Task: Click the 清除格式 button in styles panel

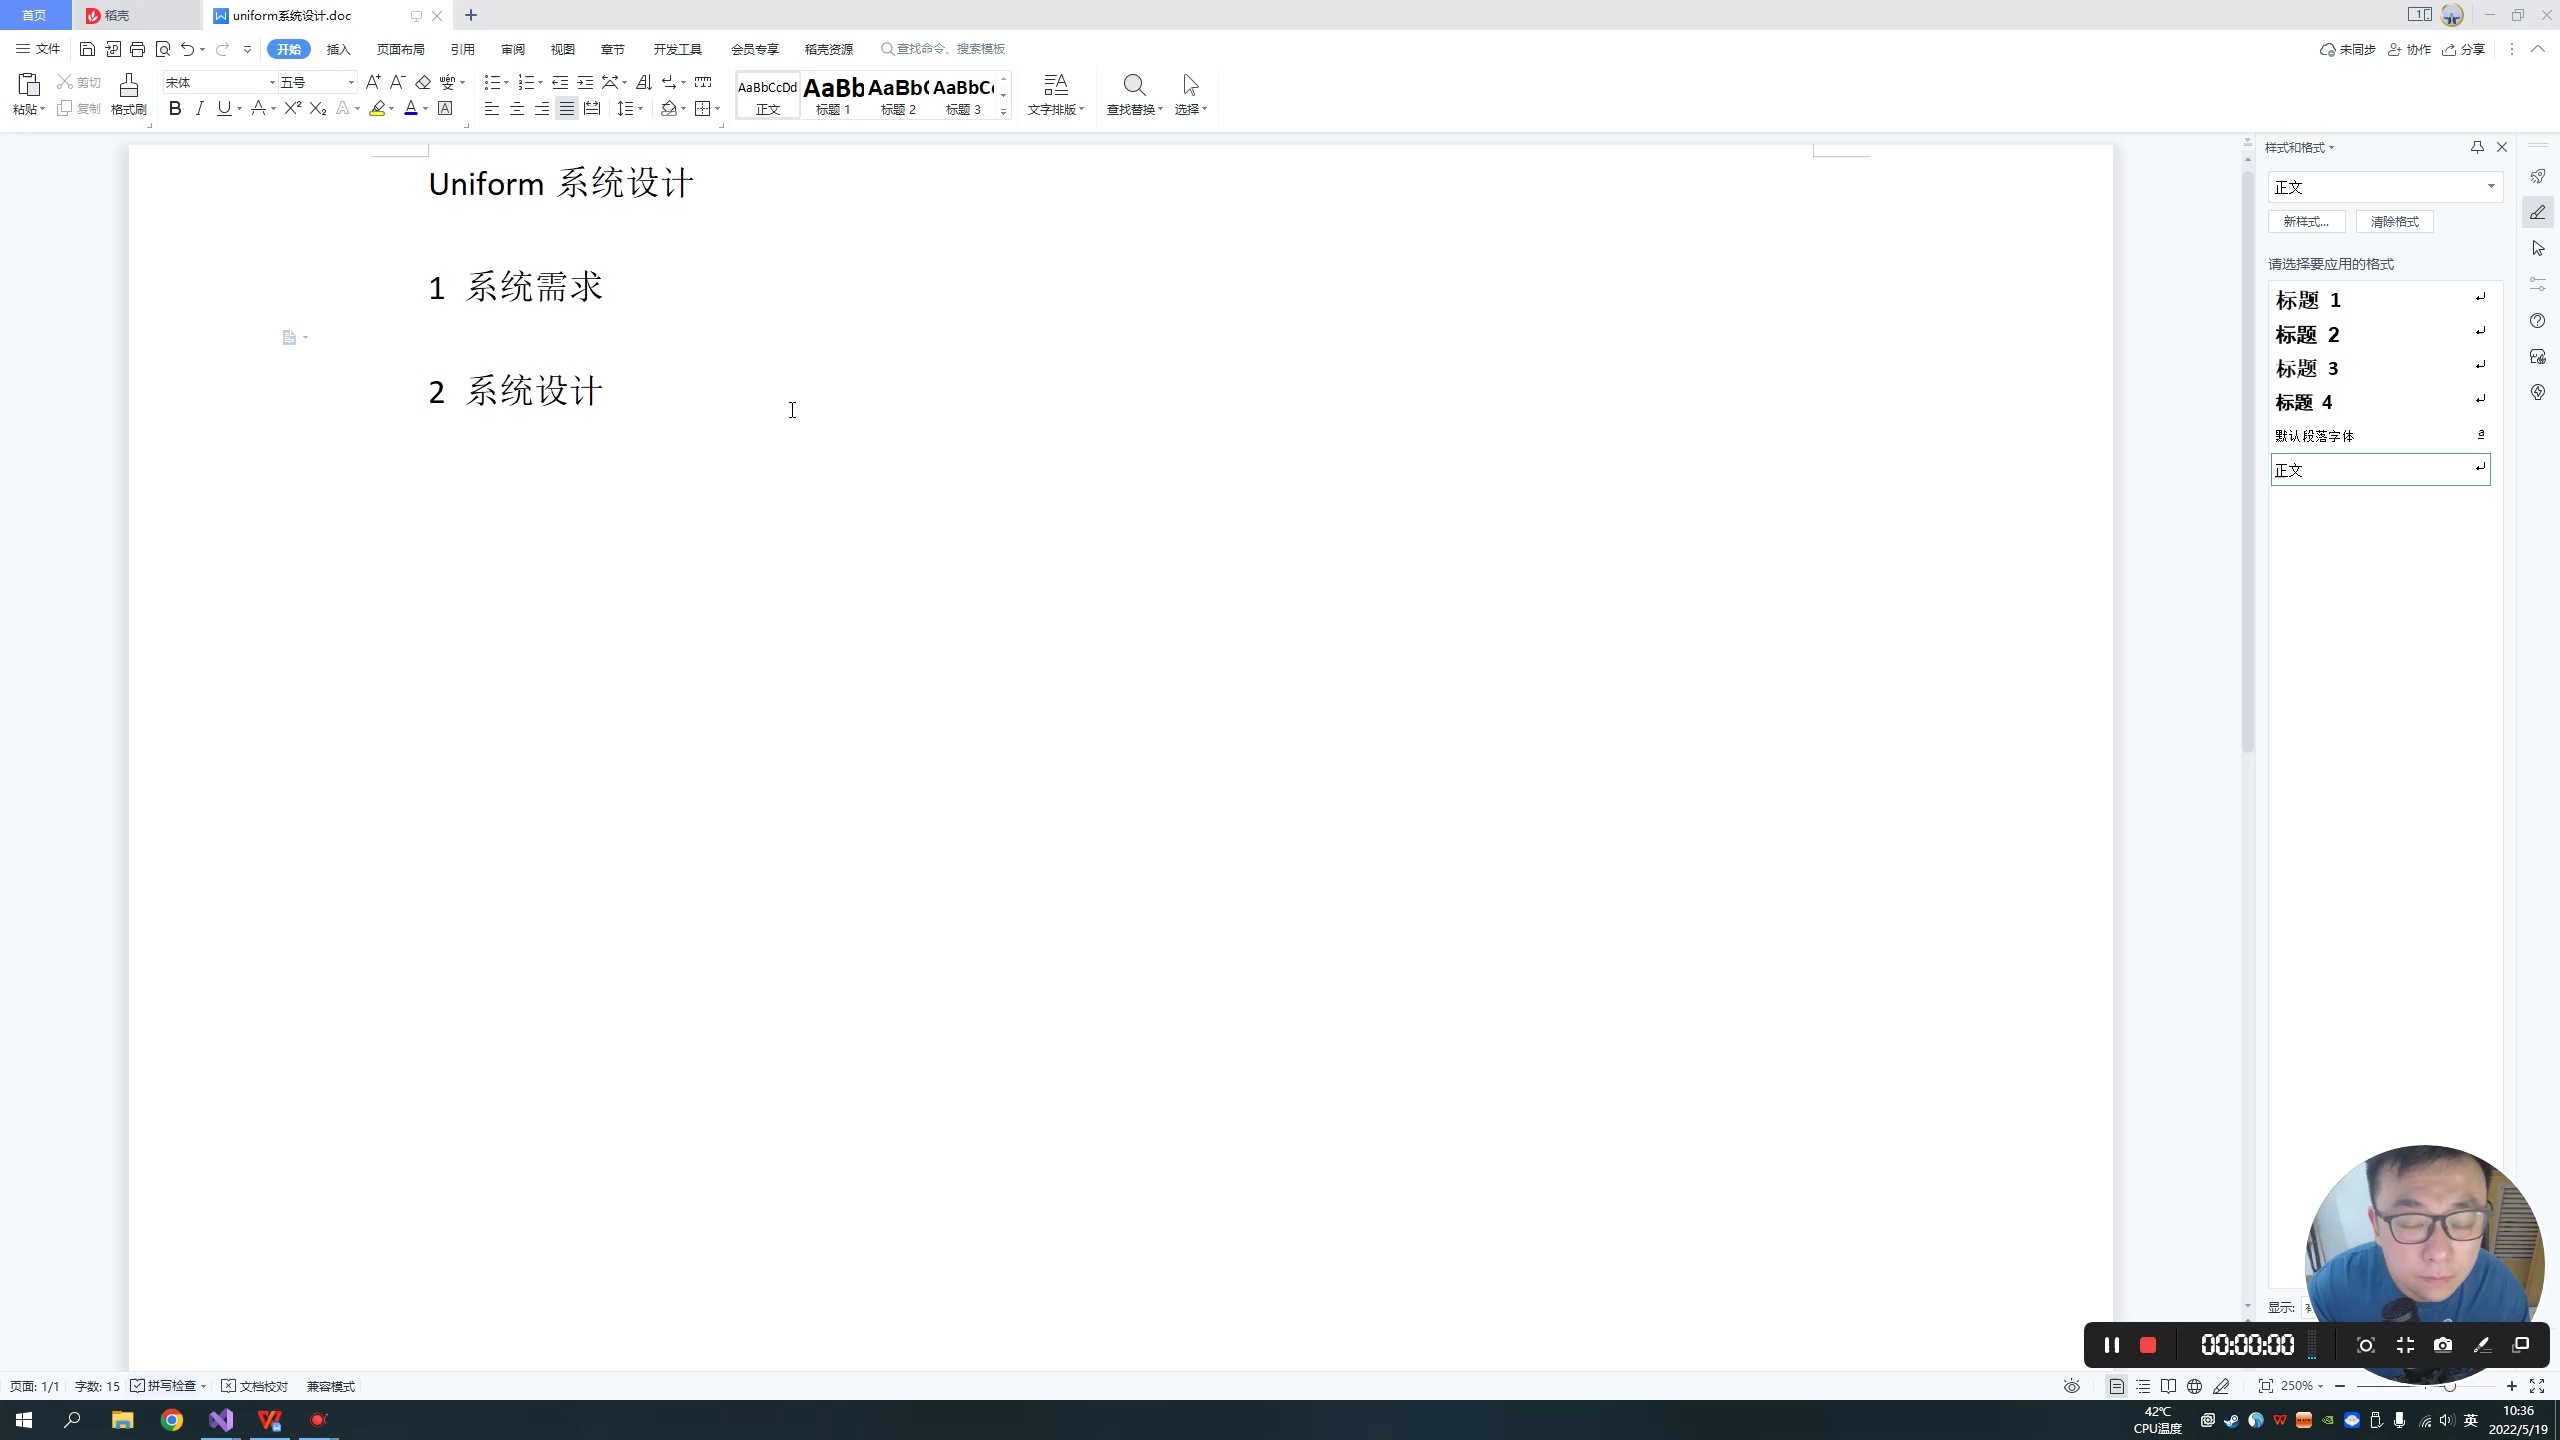Action: [x=2394, y=222]
